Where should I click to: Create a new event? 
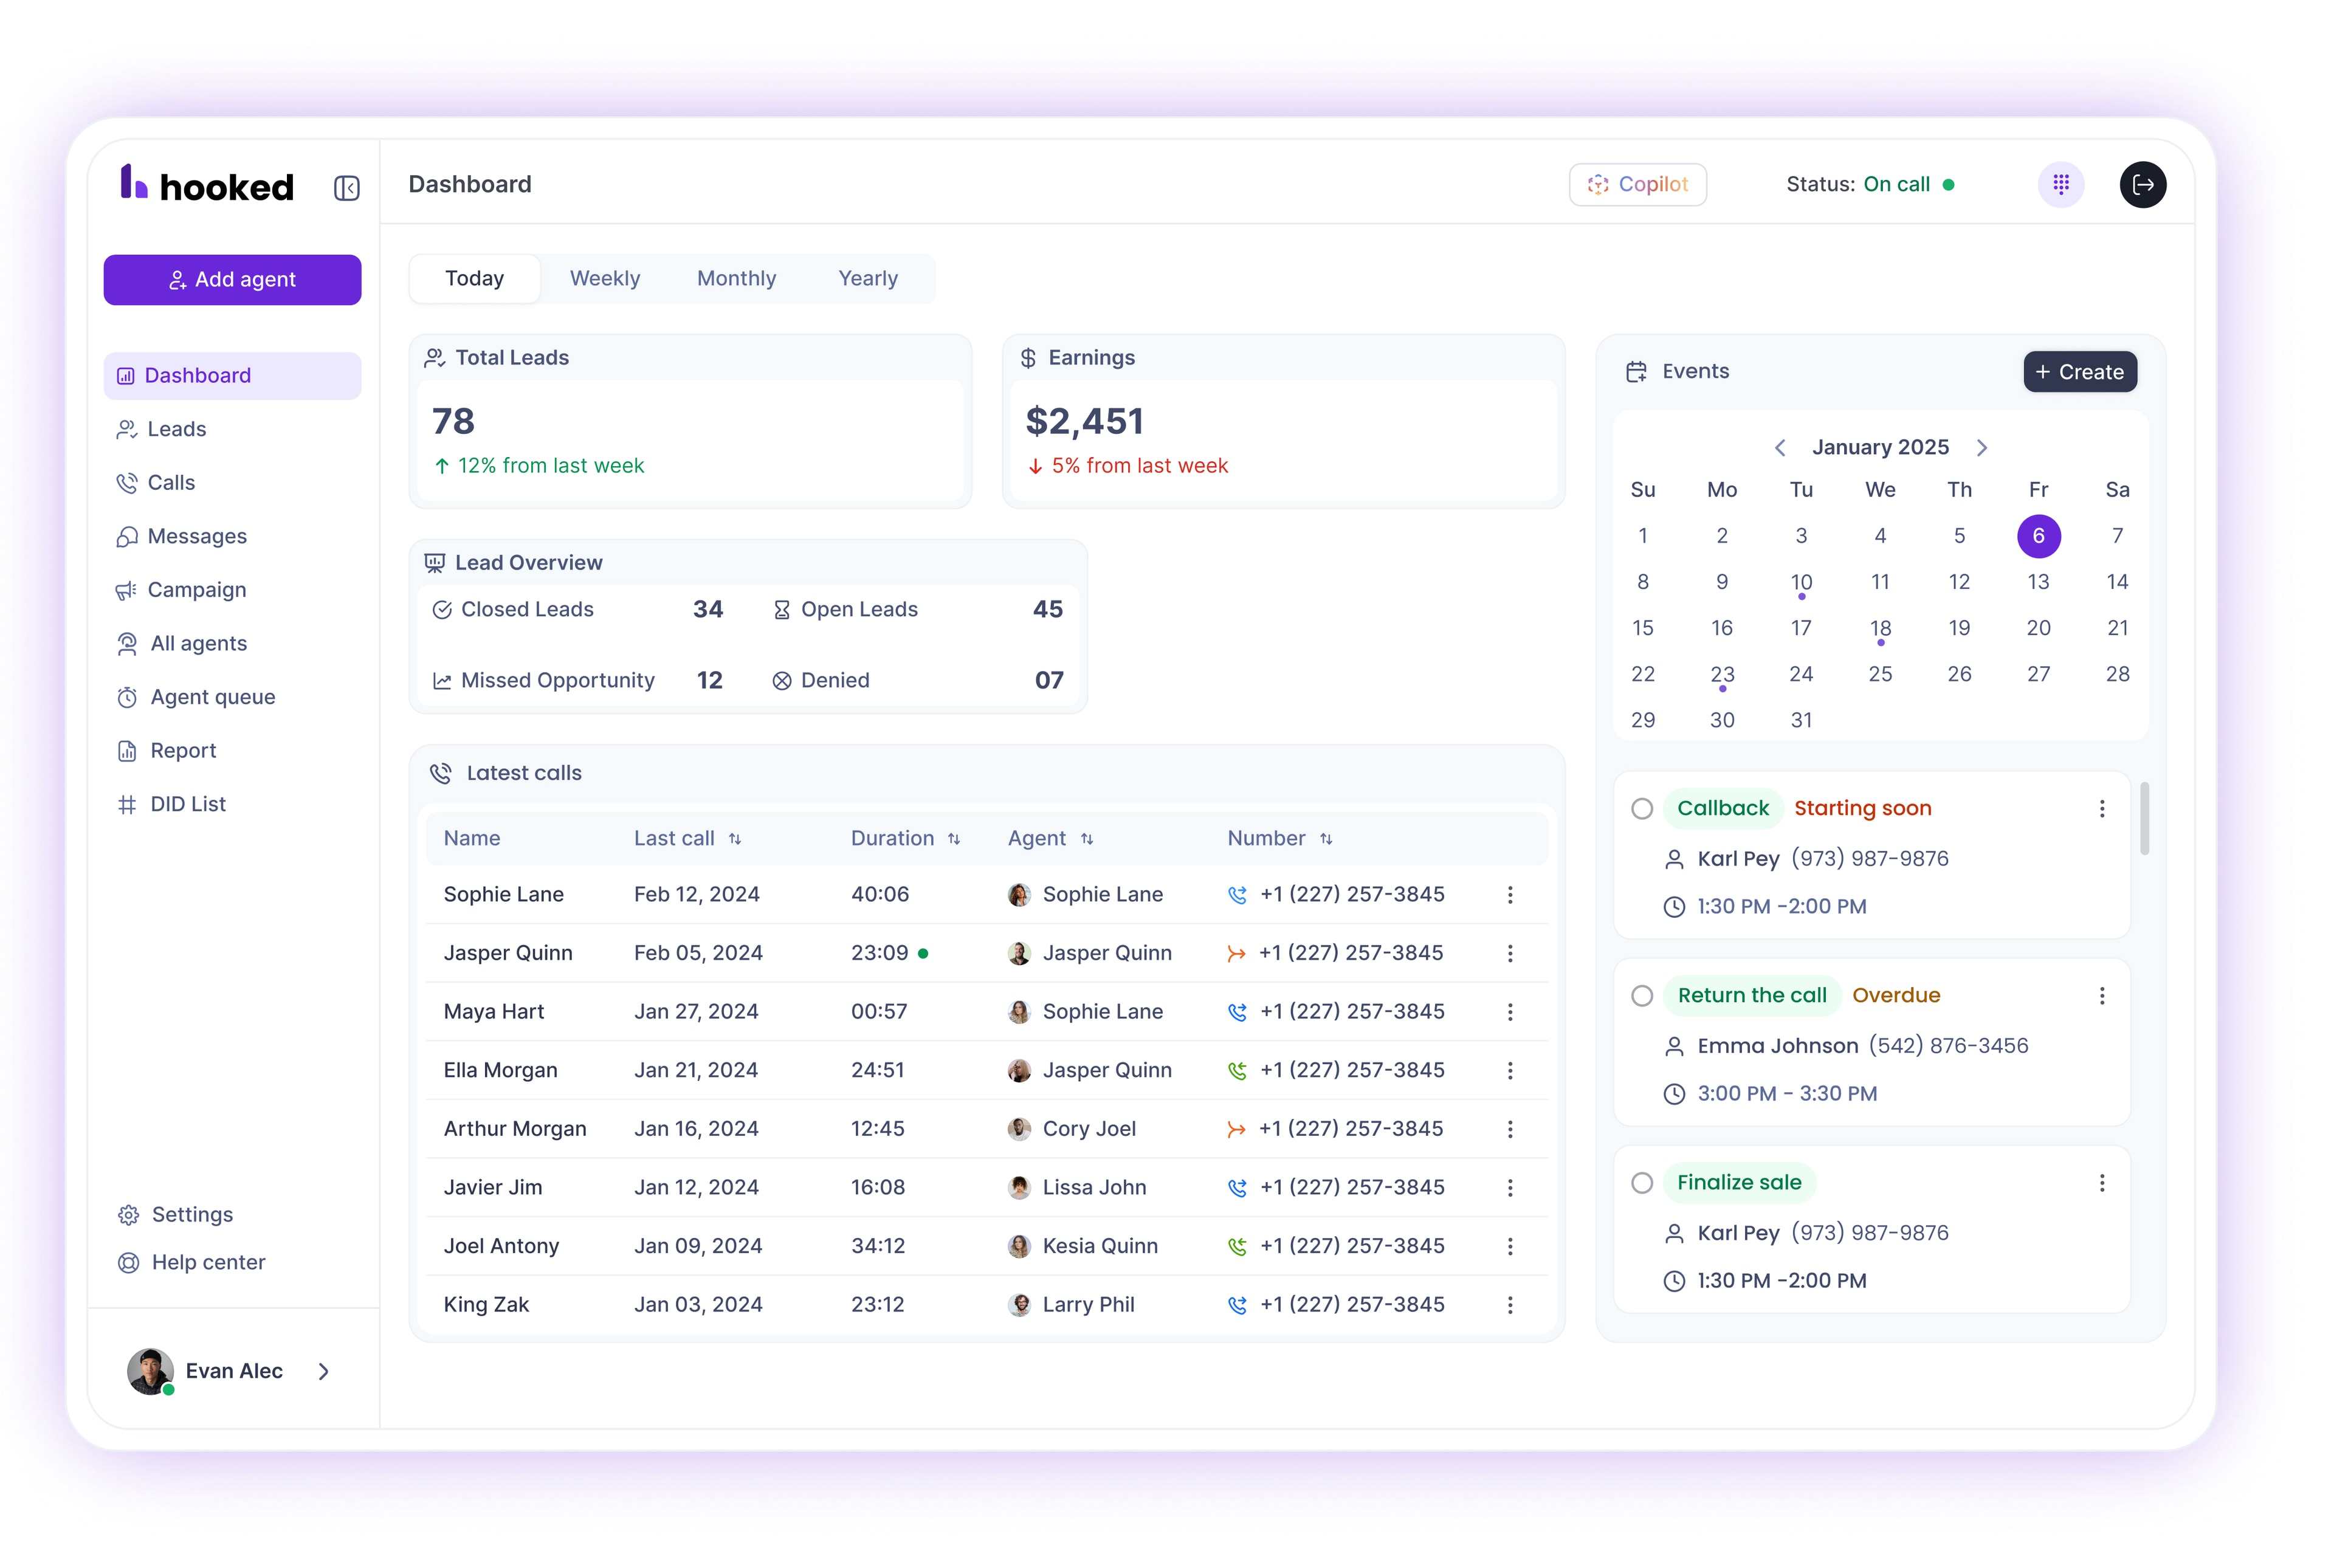point(2079,371)
